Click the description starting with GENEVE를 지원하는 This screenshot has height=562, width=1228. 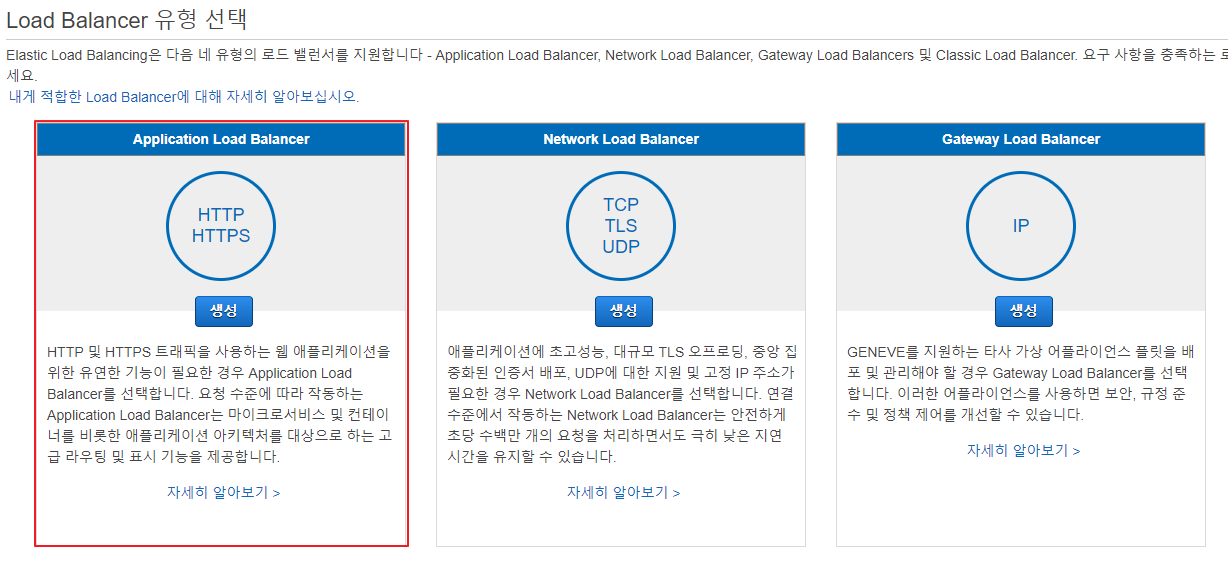pos(1021,383)
